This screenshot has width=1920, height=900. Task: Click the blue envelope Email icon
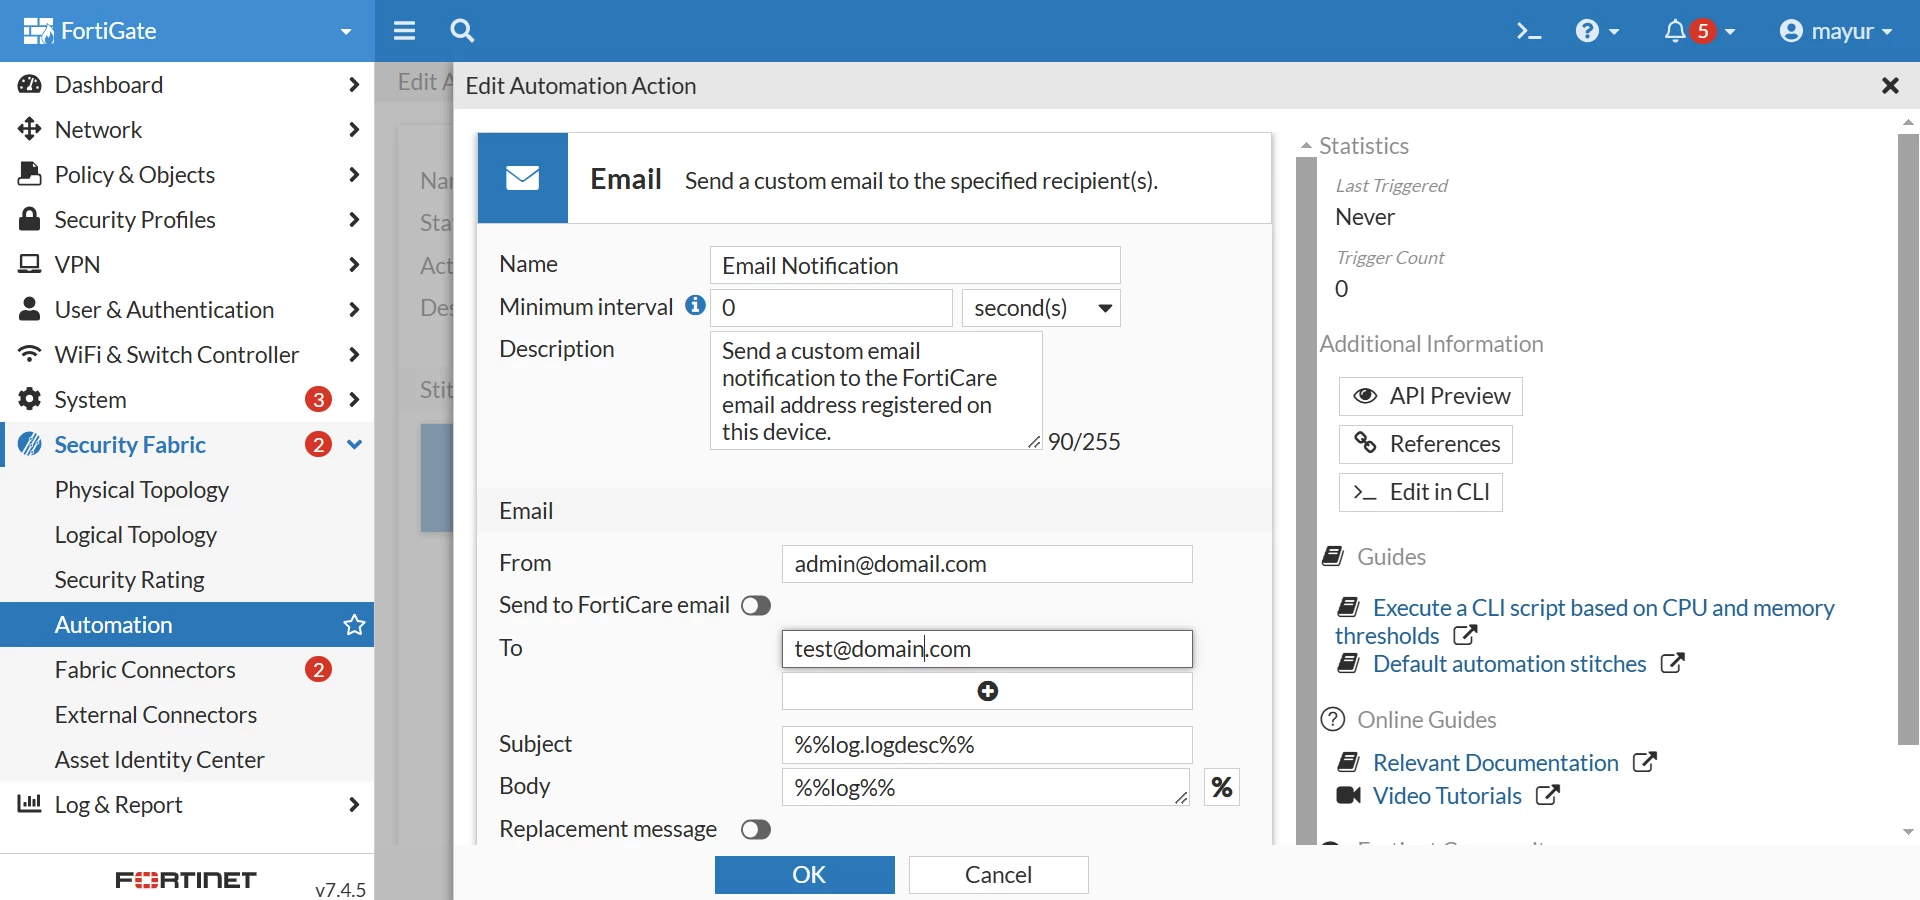pos(523,179)
